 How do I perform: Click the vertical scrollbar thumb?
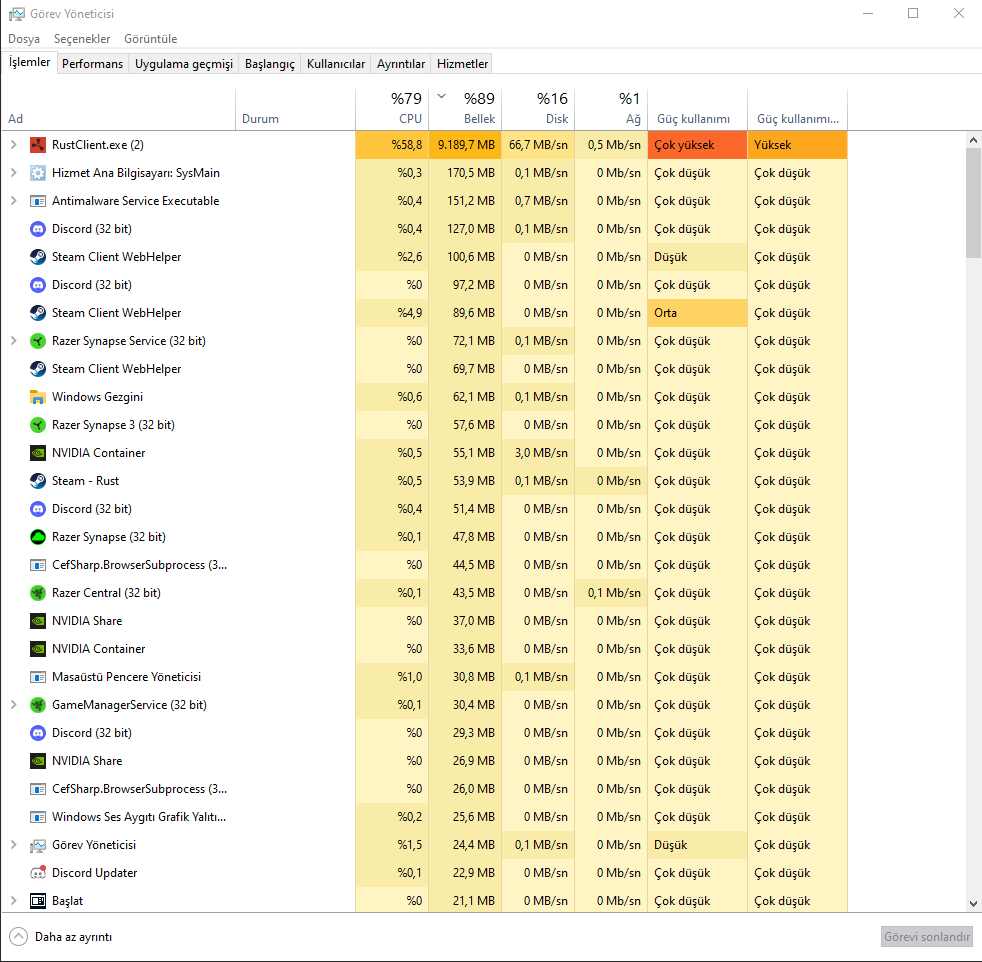973,203
